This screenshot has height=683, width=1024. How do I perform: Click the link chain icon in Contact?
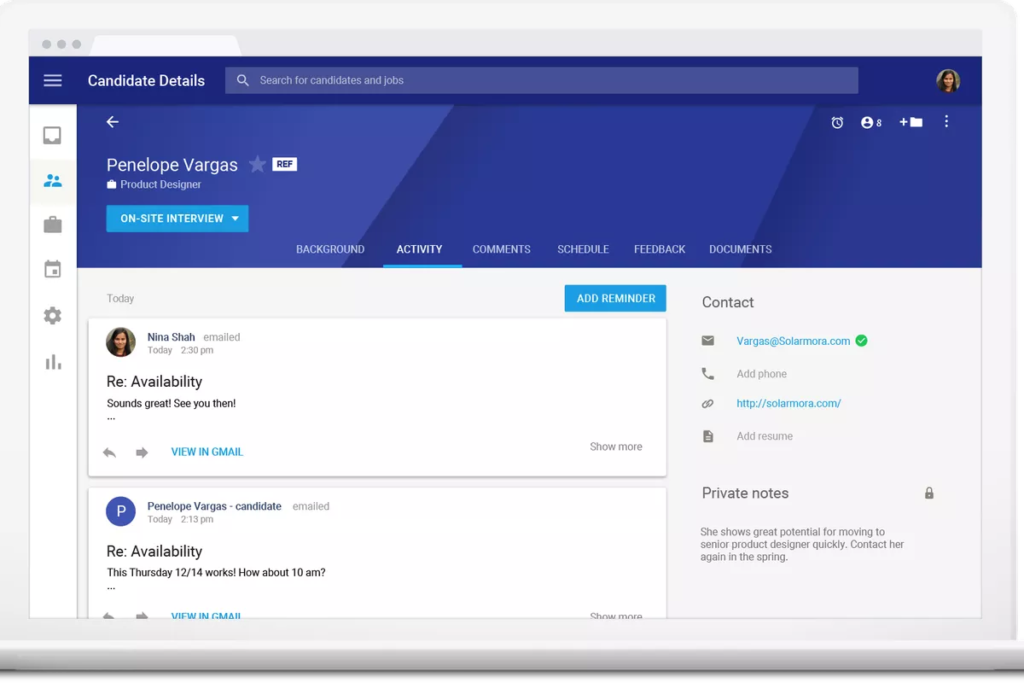(708, 404)
